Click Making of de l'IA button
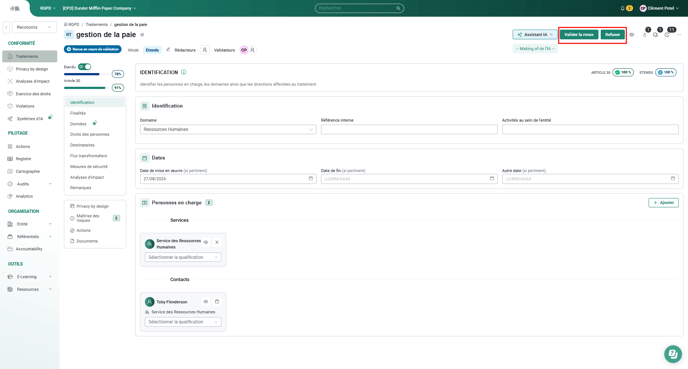Image resolution: width=688 pixels, height=369 pixels. tap(535, 49)
